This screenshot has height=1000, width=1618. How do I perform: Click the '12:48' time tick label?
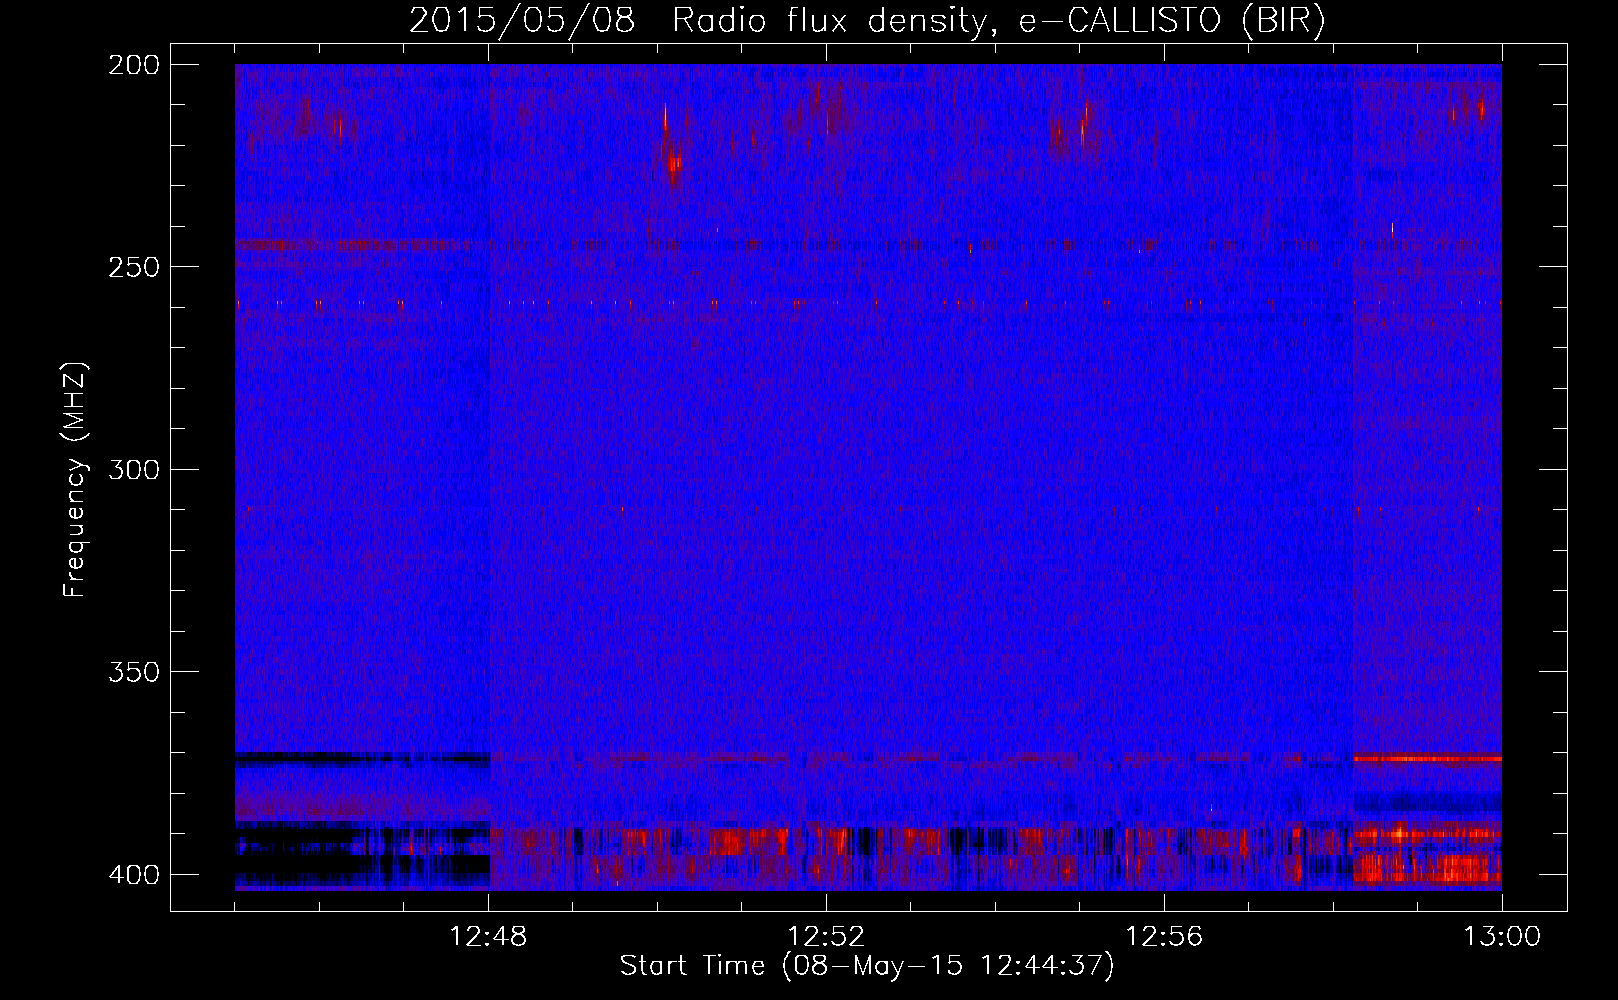pos(488,937)
